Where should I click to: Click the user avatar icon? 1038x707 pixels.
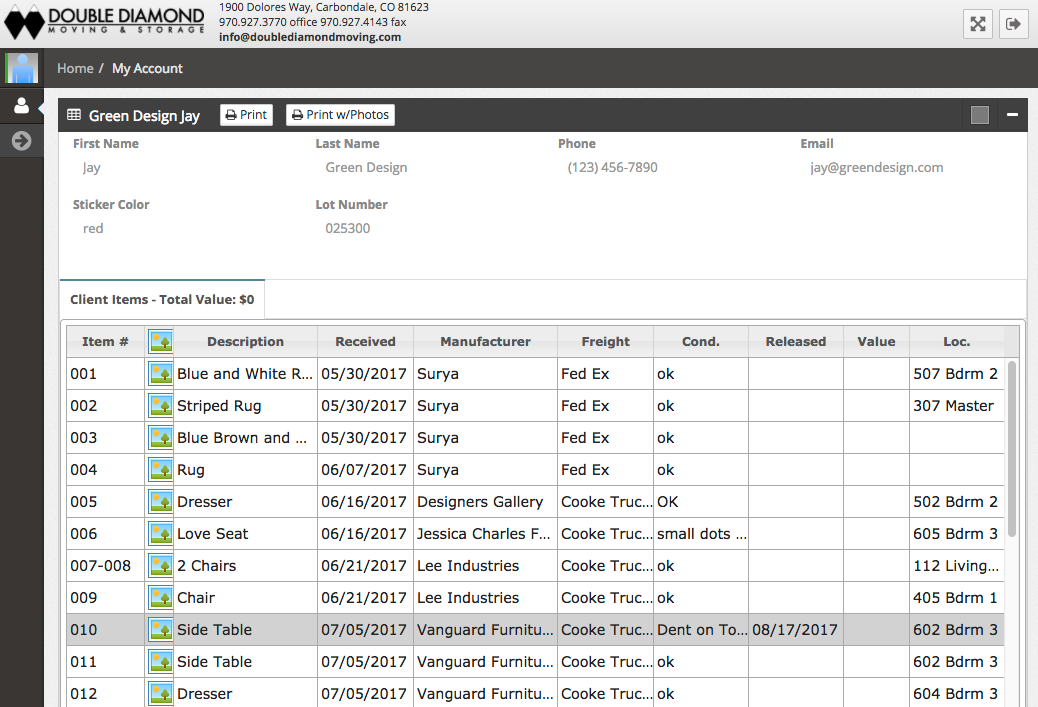22,68
